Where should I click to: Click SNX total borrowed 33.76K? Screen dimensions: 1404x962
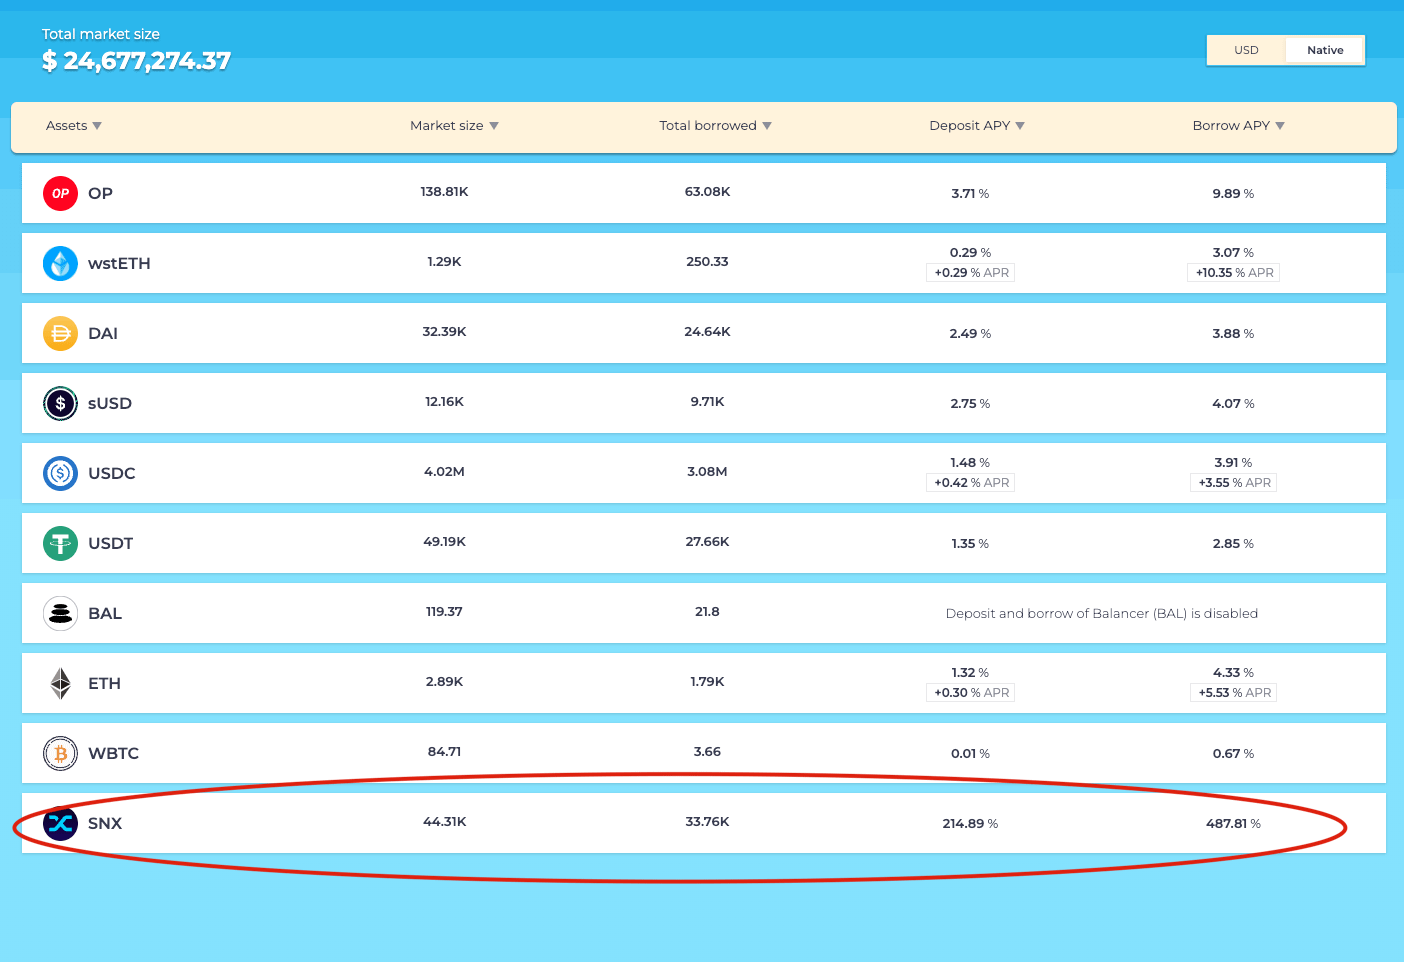coord(707,821)
